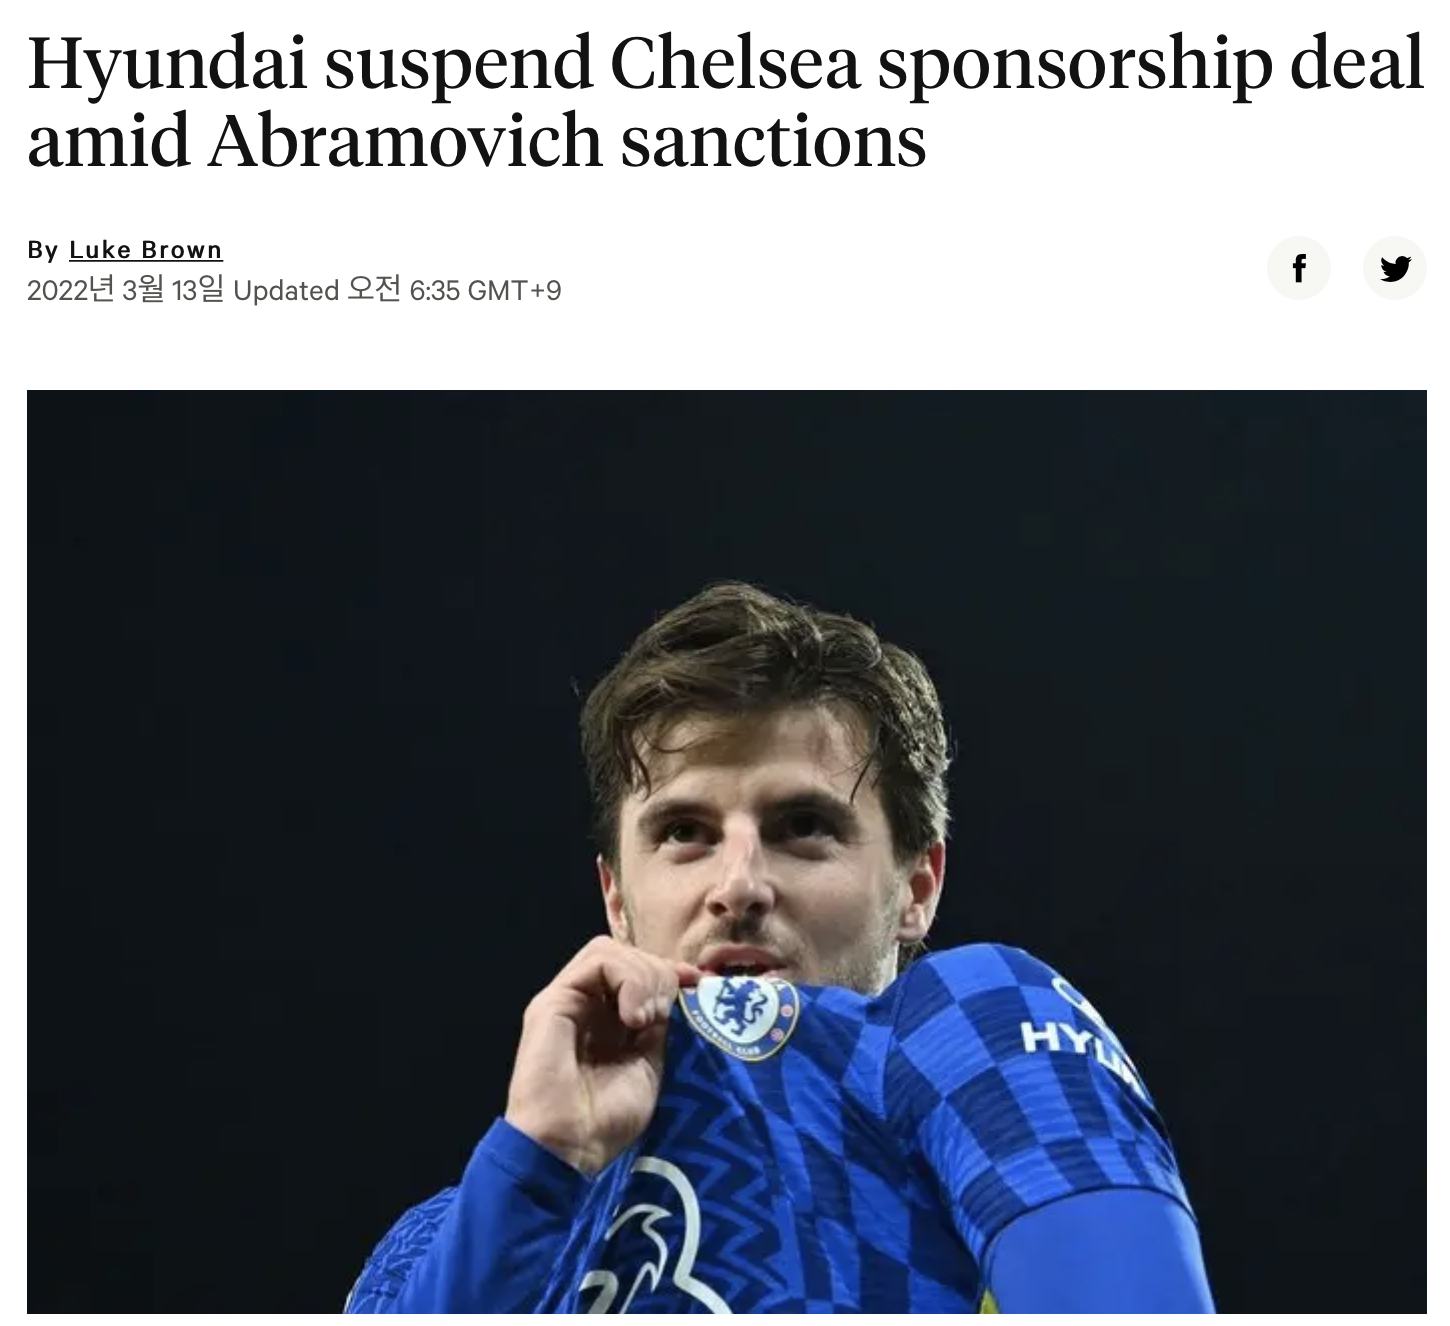Click the published date 2022년 3월 13일
Image resolution: width=1450 pixels, height=1326 pixels.
(x=125, y=290)
